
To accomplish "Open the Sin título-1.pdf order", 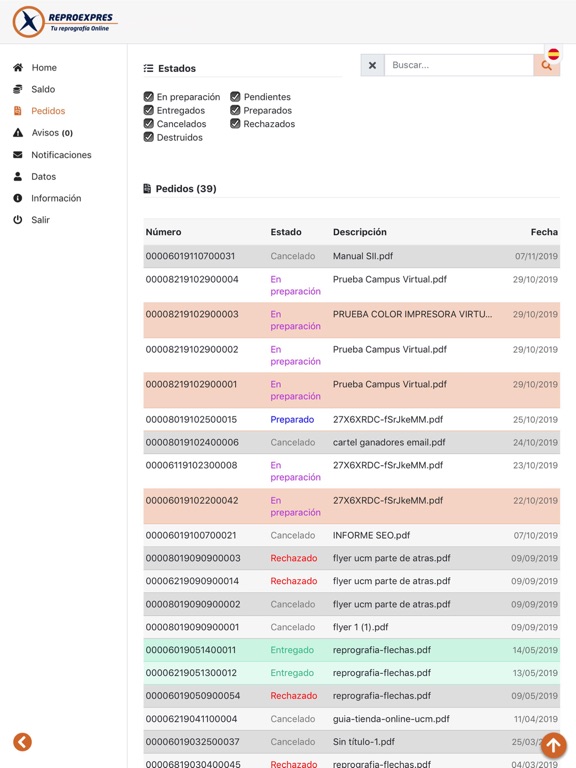I will [351, 742].
